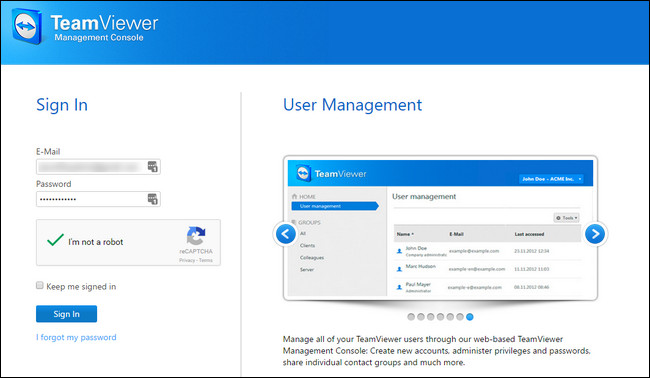Go to next slide with right arrow
The height and width of the screenshot is (378, 650).
coord(595,234)
